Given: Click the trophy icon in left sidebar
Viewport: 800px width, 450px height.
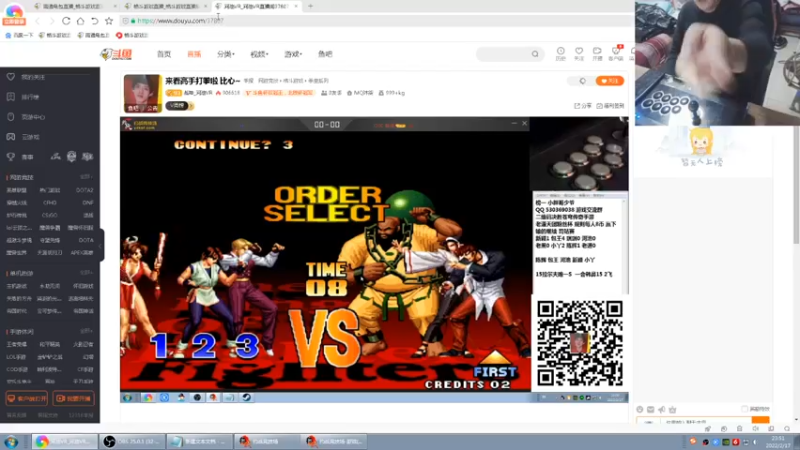Looking at the screenshot, I should (11, 157).
